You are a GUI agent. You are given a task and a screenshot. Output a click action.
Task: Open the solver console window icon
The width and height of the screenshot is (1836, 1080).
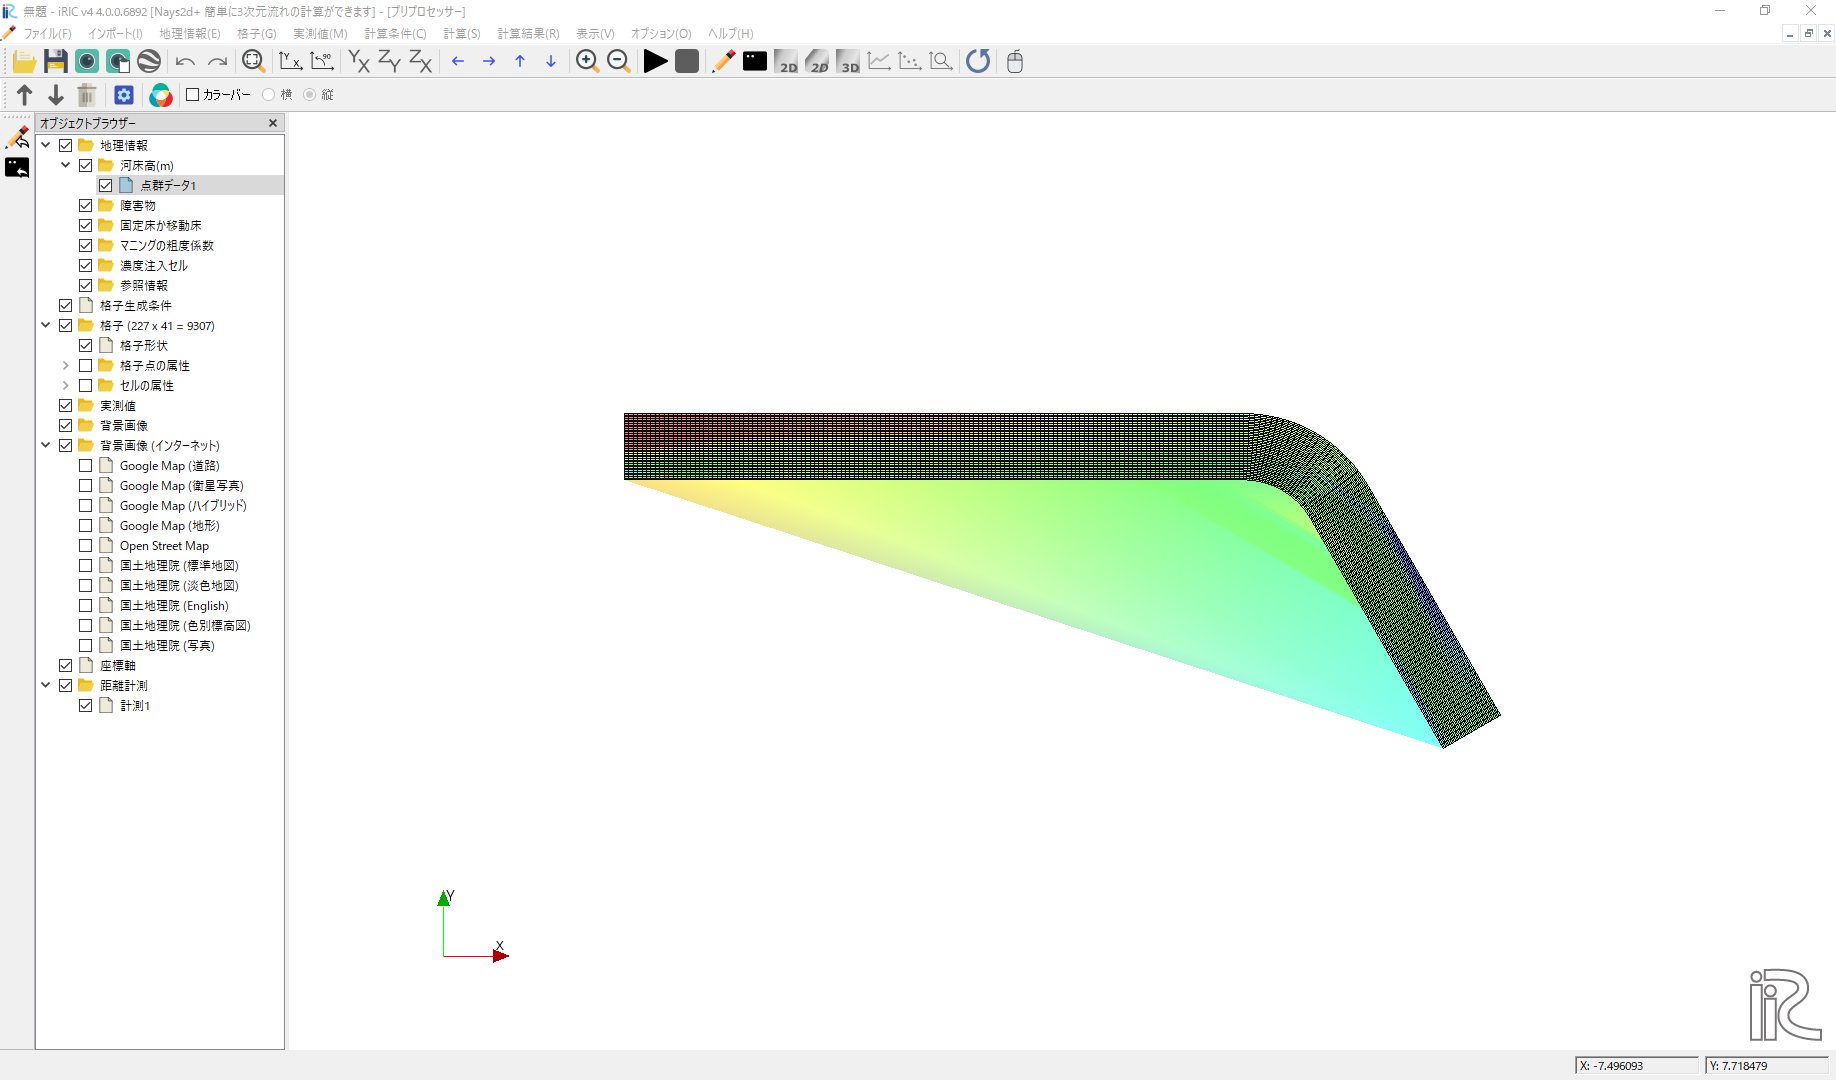click(x=755, y=62)
